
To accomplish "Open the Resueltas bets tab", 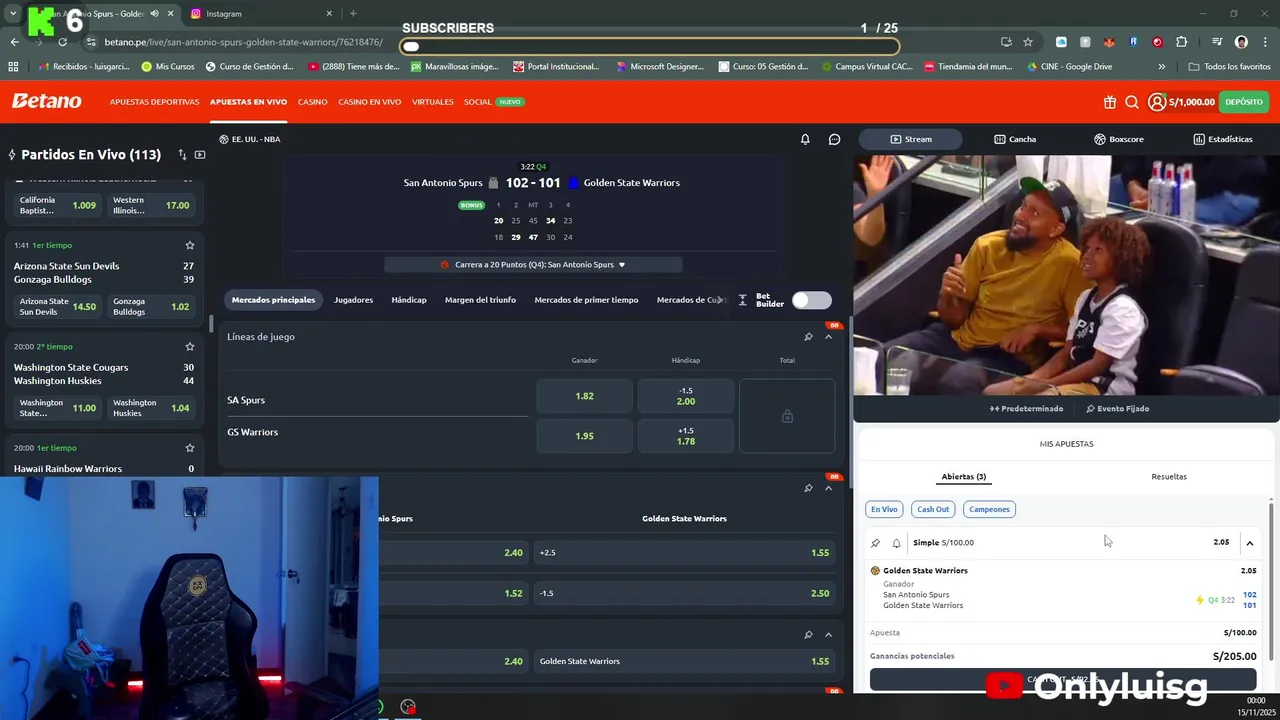I will [1169, 477].
